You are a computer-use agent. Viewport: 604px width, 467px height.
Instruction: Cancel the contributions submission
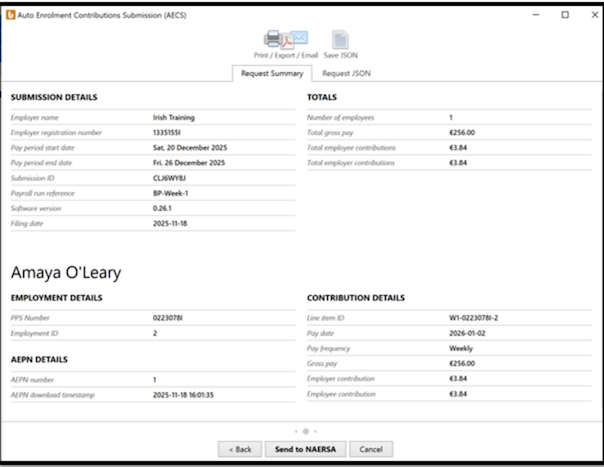(371, 449)
